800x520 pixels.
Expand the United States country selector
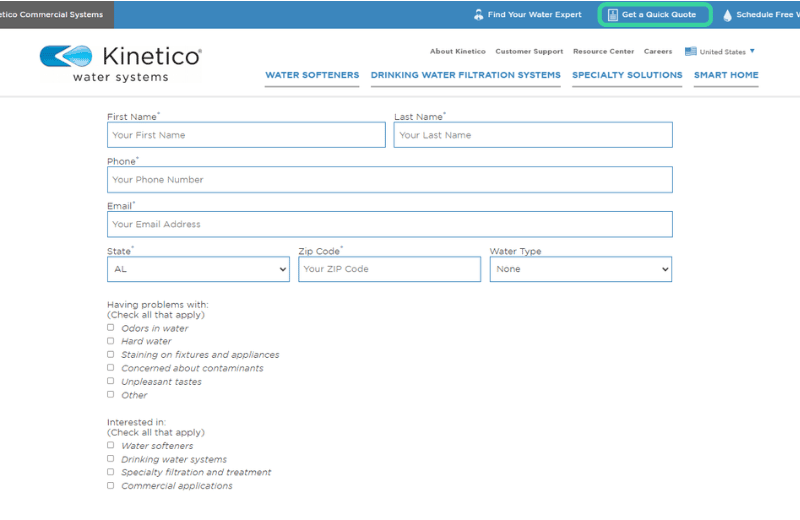click(719, 52)
